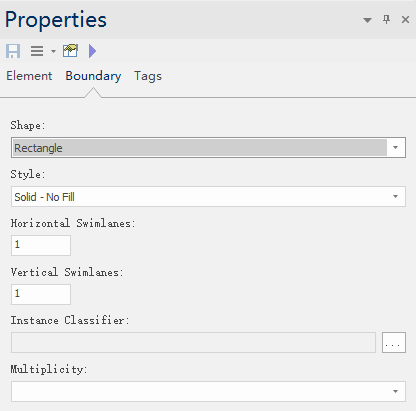Expand the Style dropdown arrow
This screenshot has width=416, height=411.
click(x=396, y=196)
